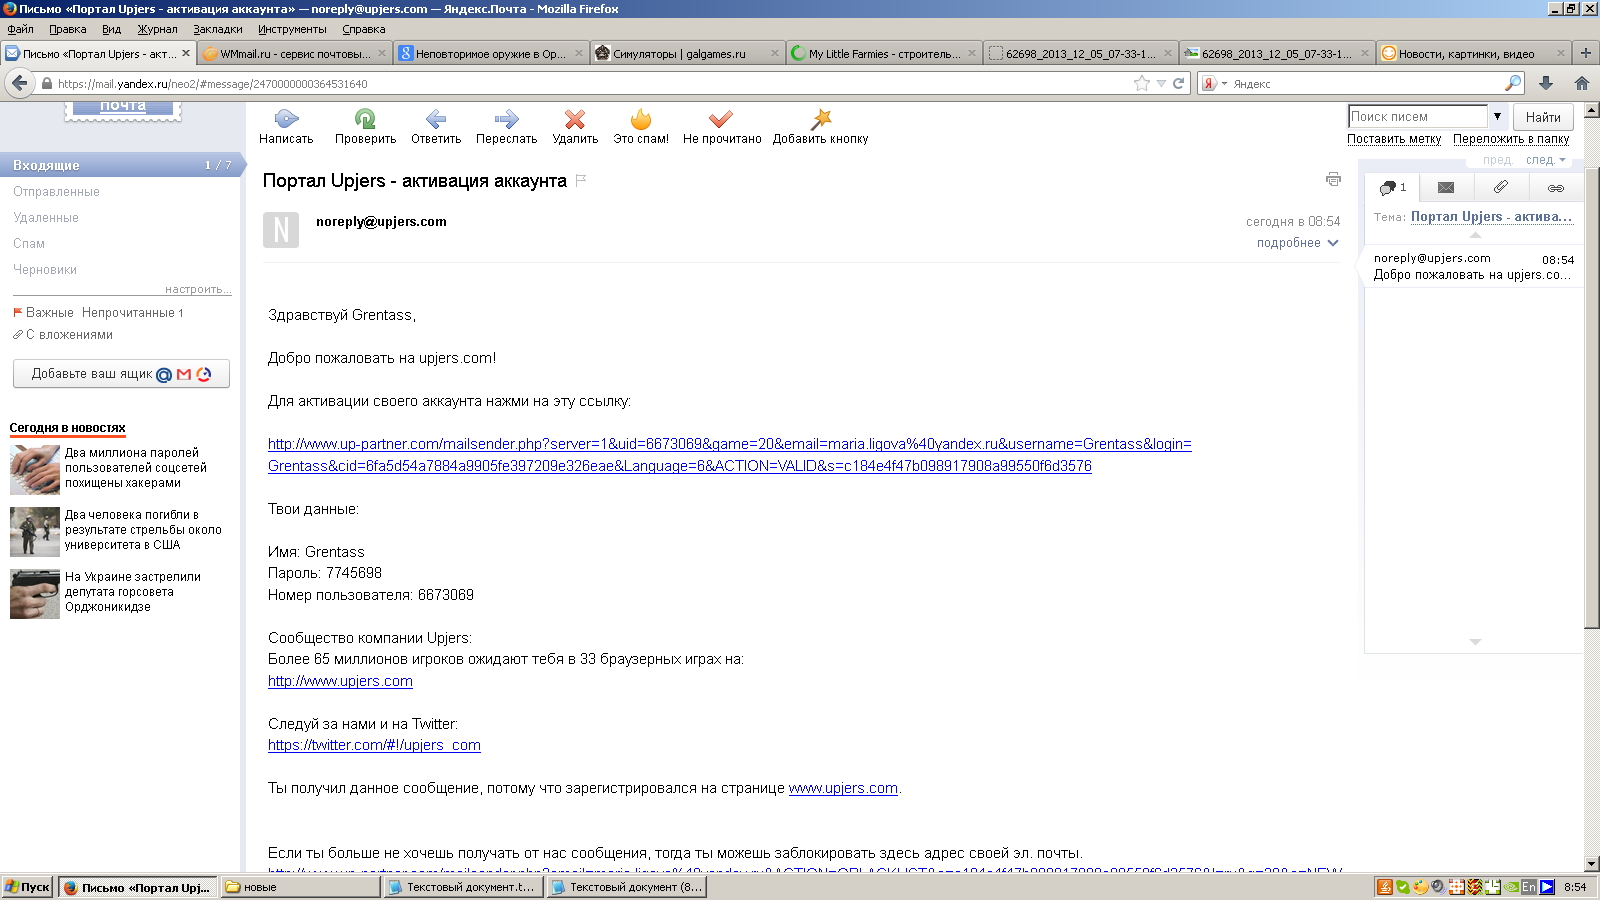
Task: Open the Черновики folder
Action: (x=45, y=270)
